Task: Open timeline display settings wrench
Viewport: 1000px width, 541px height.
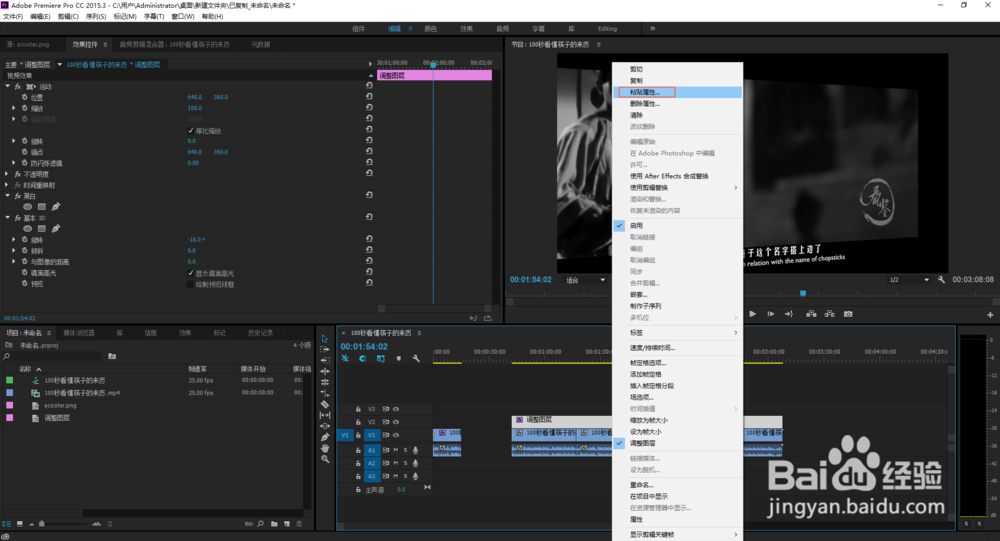Action: pyautogui.click(x=416, y=359)
